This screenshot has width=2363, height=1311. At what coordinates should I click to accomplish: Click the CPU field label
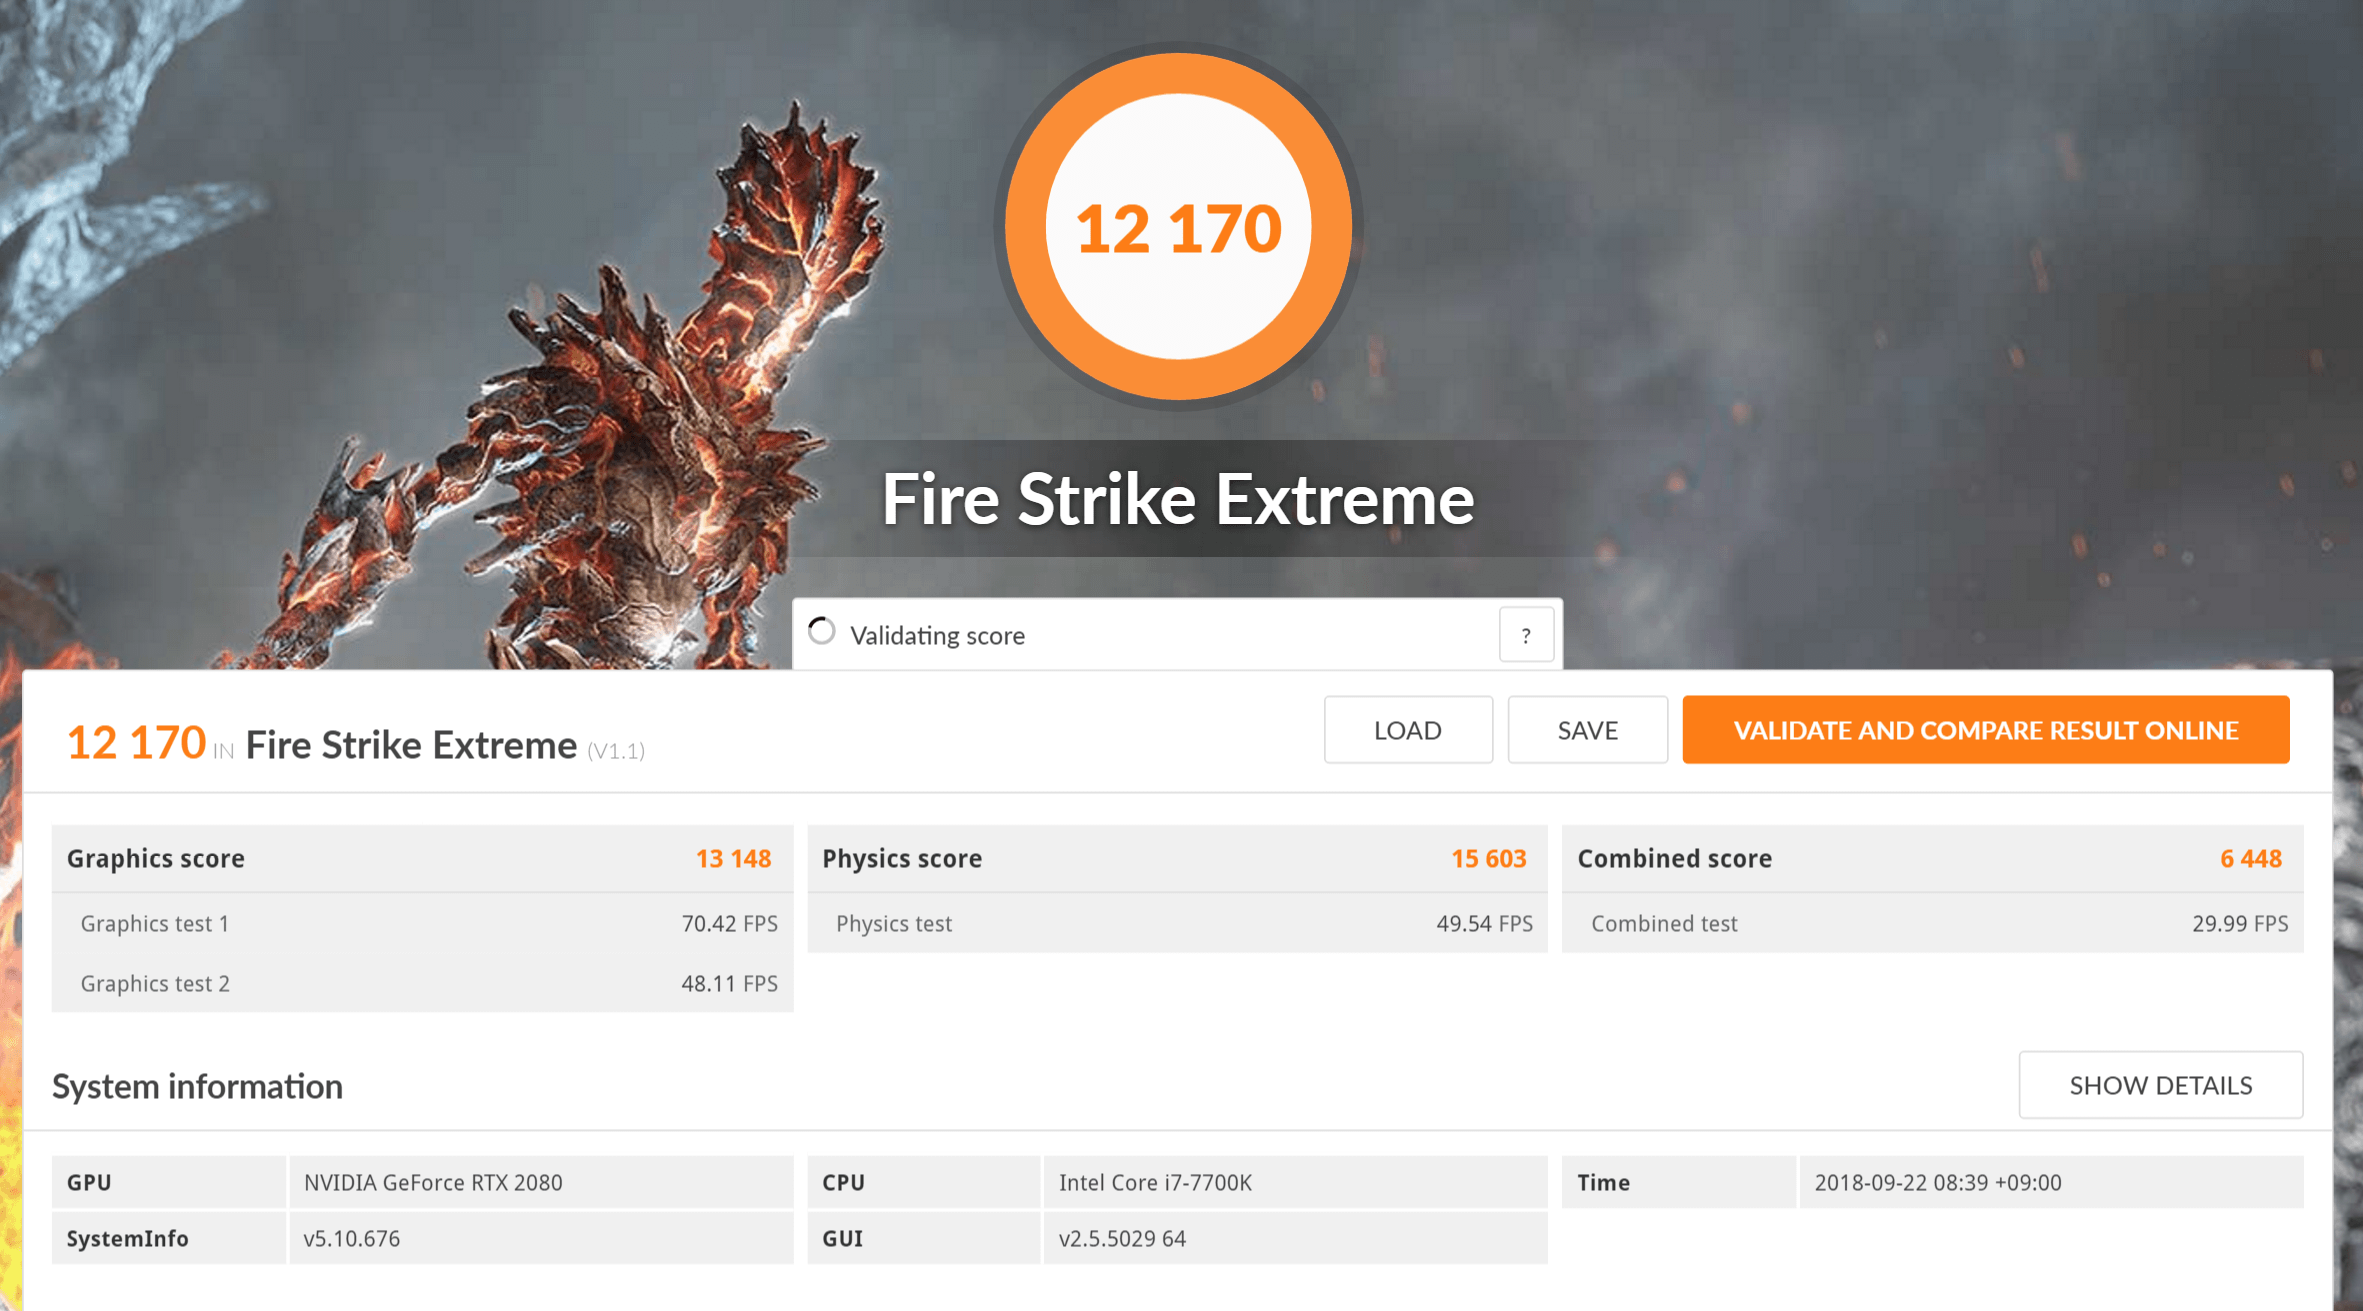[x=843, y=1183]
